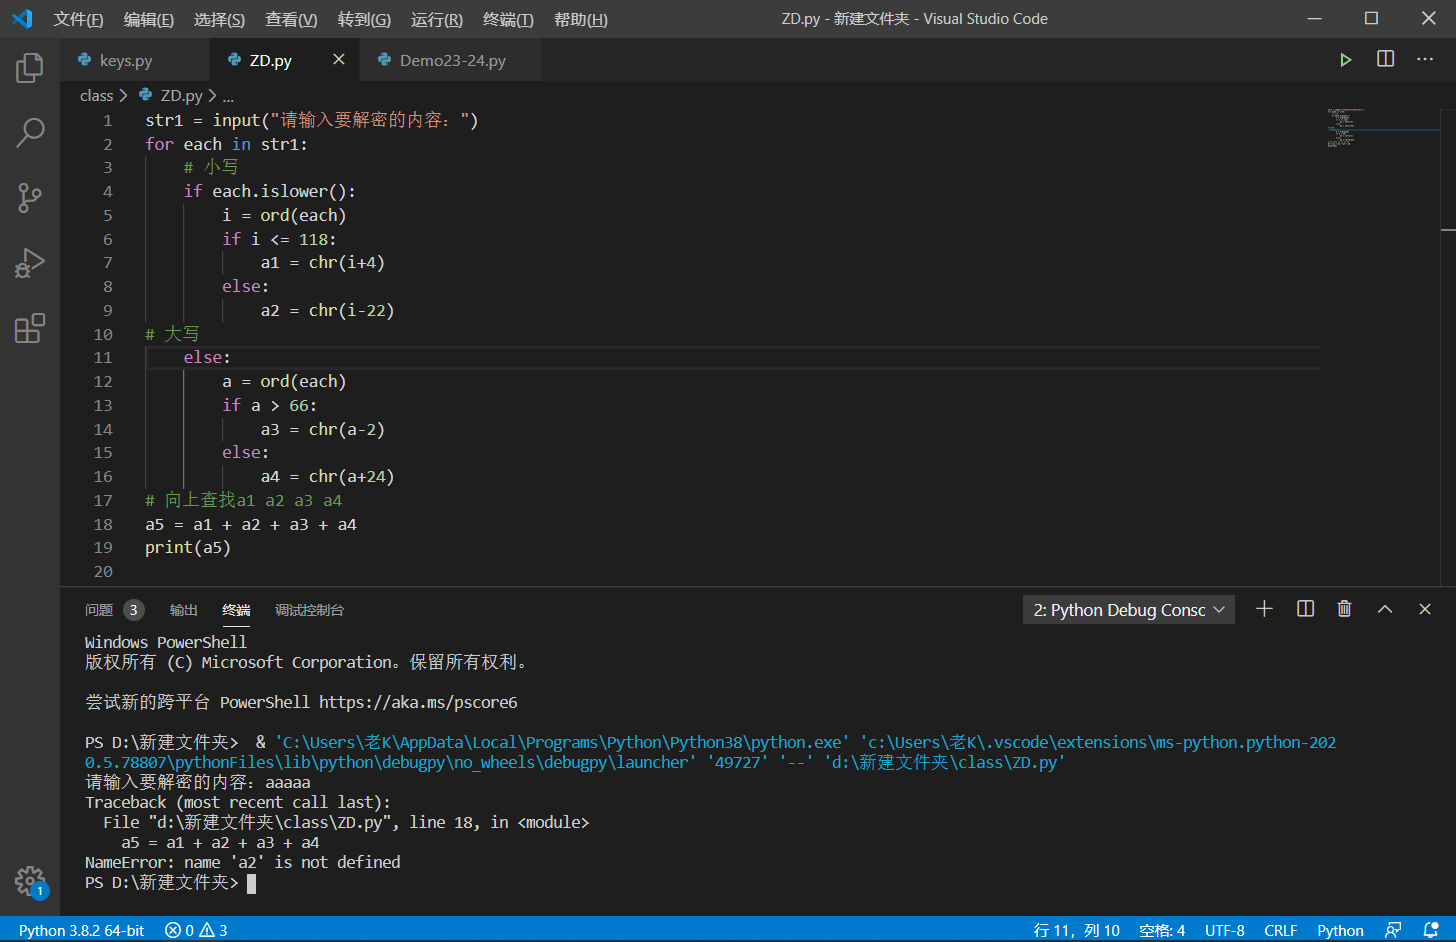This screenshot has height=942, width=1456.
Task: Open the Run and Debug view
Action: 30,263
